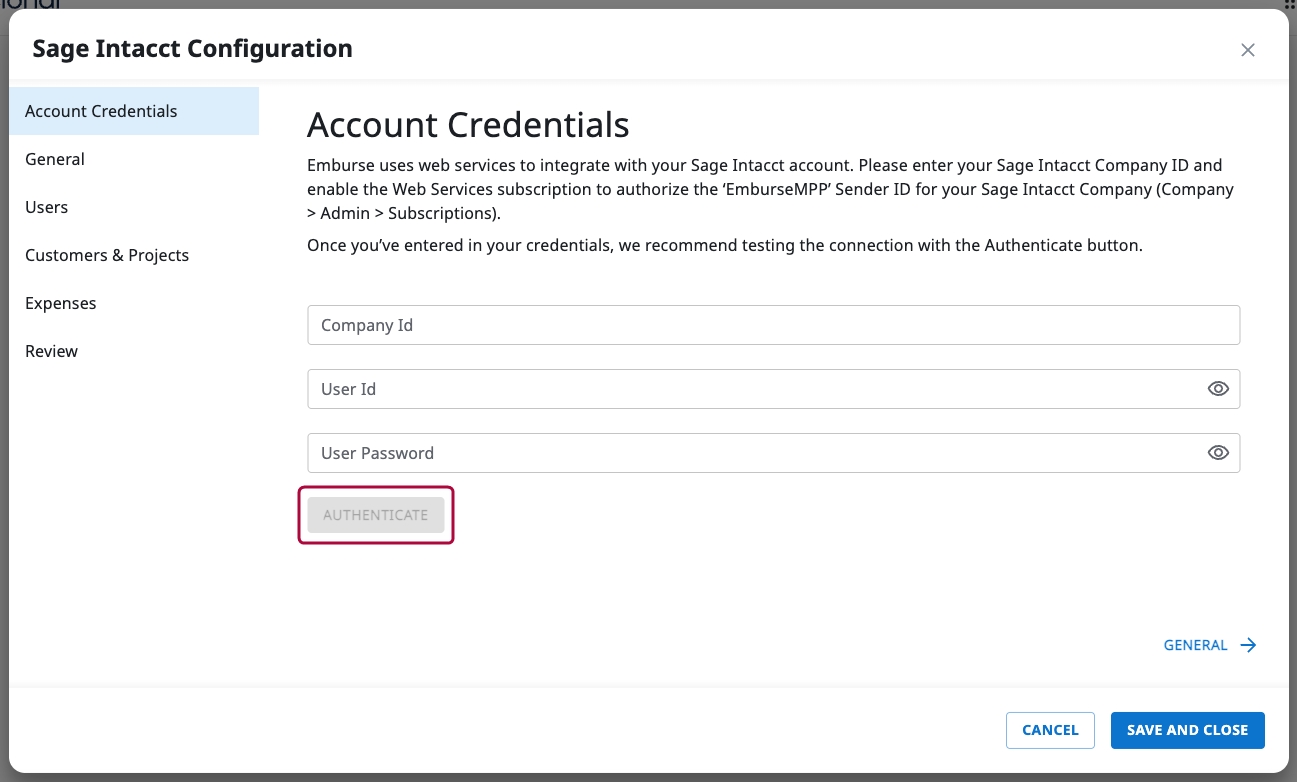The width and height of the screenshot is (1297, 782).
Task: Click the Account Credentials page heading
Action: coord(468,125)
